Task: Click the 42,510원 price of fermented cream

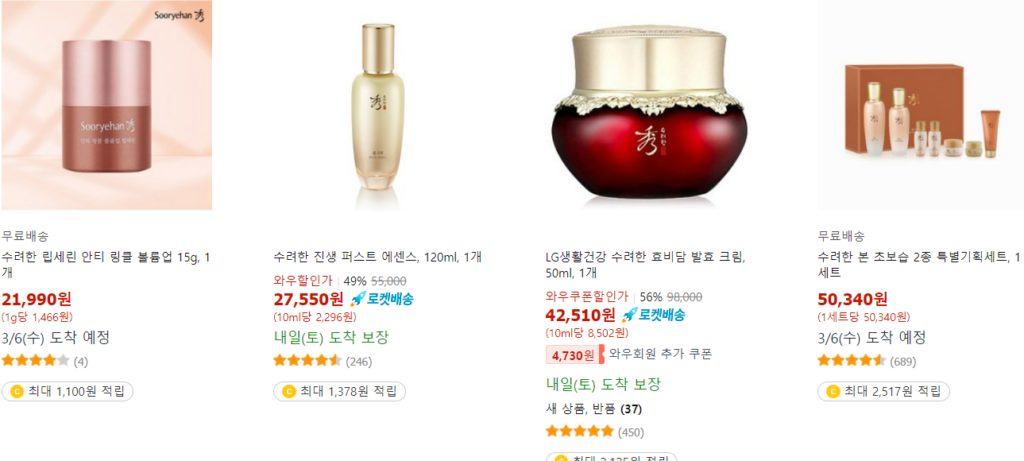Action: coord(581,315)
